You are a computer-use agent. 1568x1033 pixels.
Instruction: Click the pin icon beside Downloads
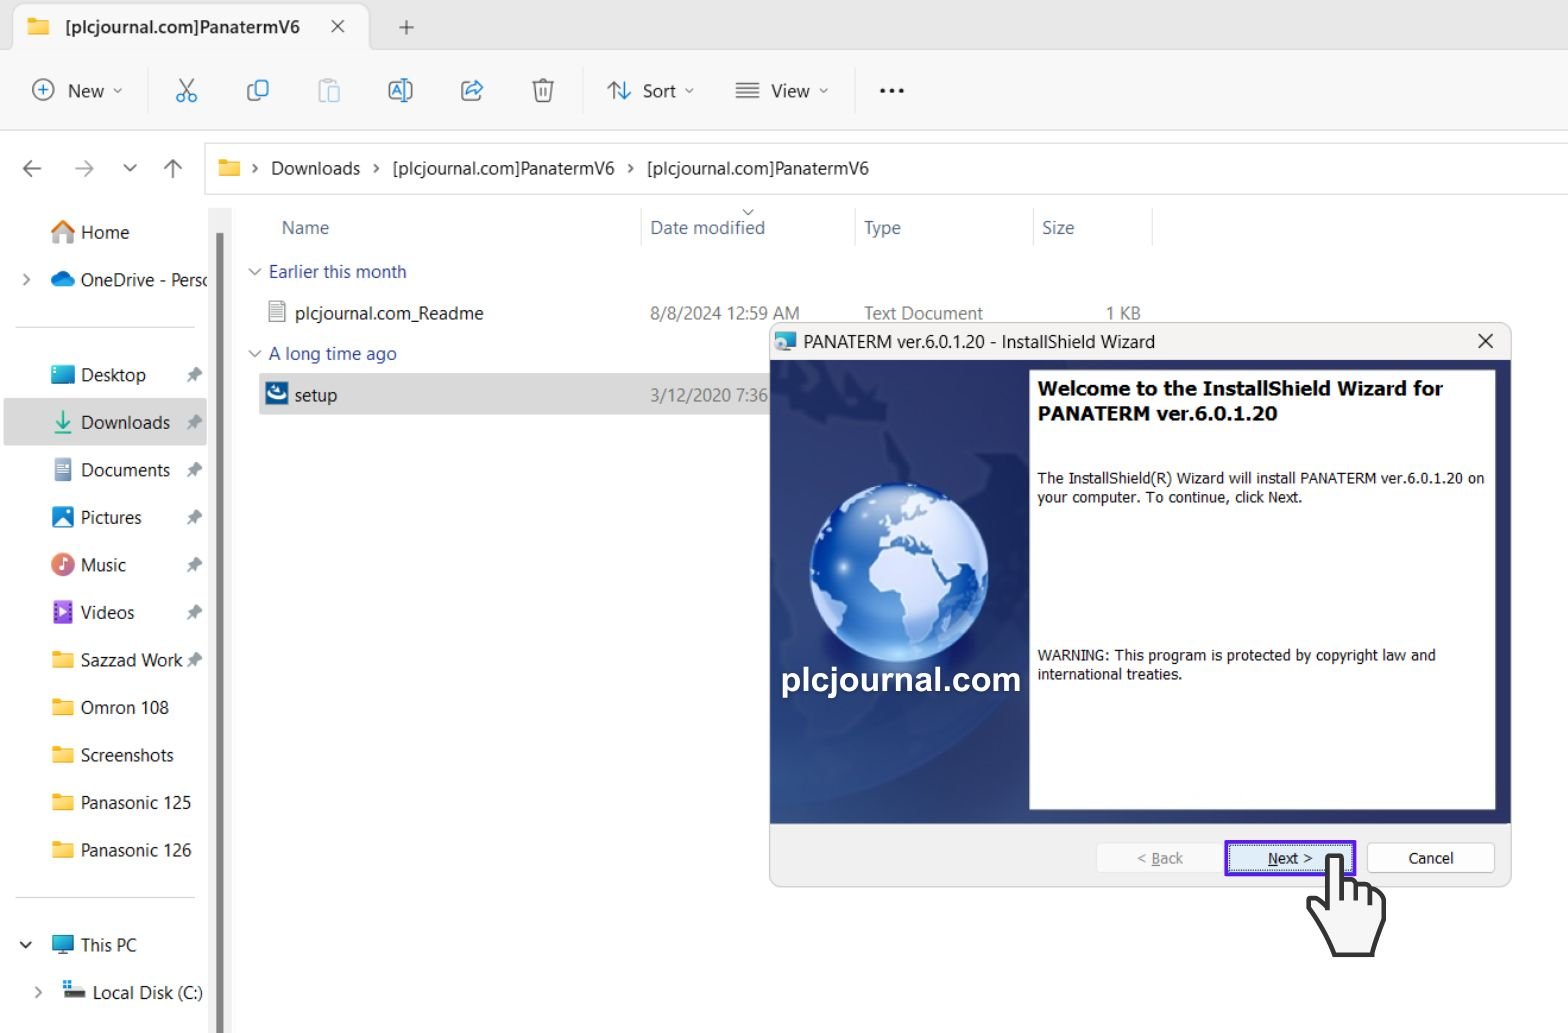(194, 422)
